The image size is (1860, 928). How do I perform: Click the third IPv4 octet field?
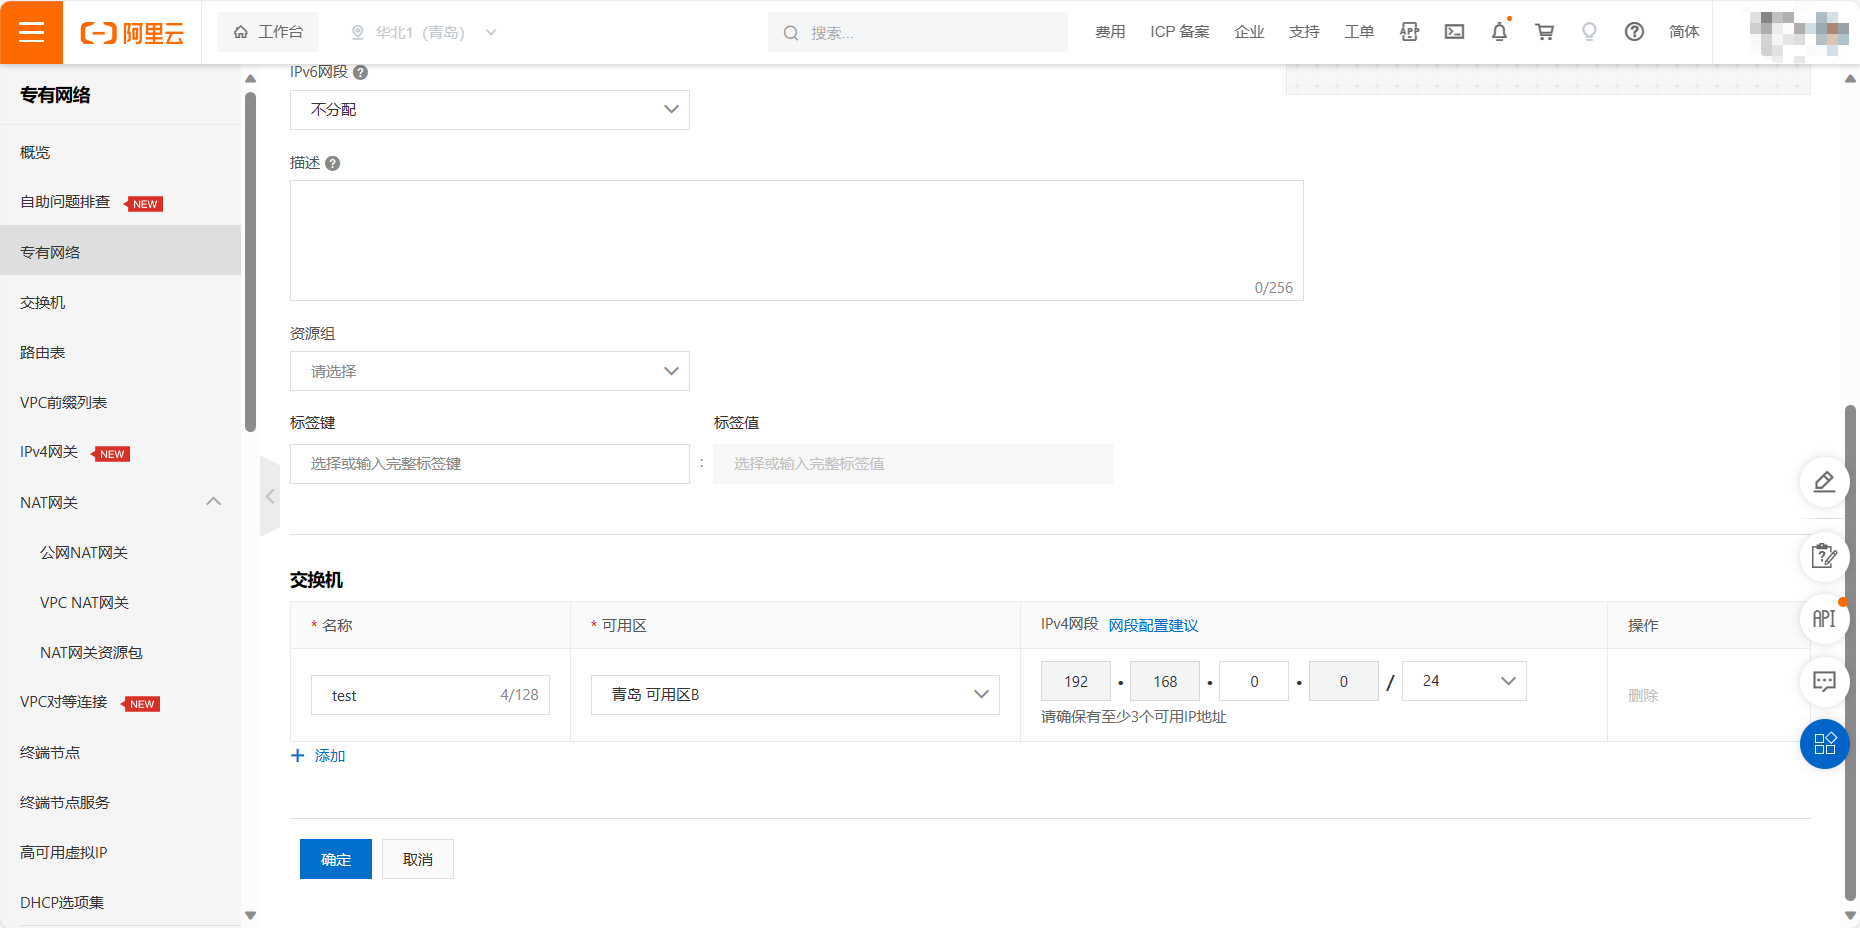click(x=1254, y=681)
